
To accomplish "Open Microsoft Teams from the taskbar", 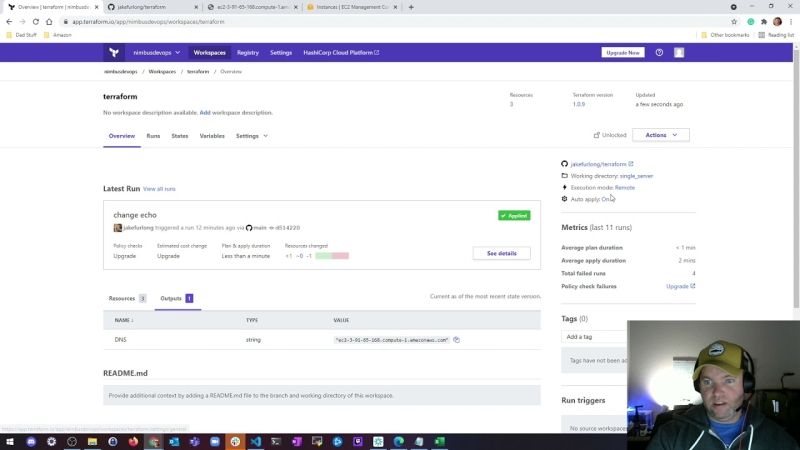I will [194, 441].
